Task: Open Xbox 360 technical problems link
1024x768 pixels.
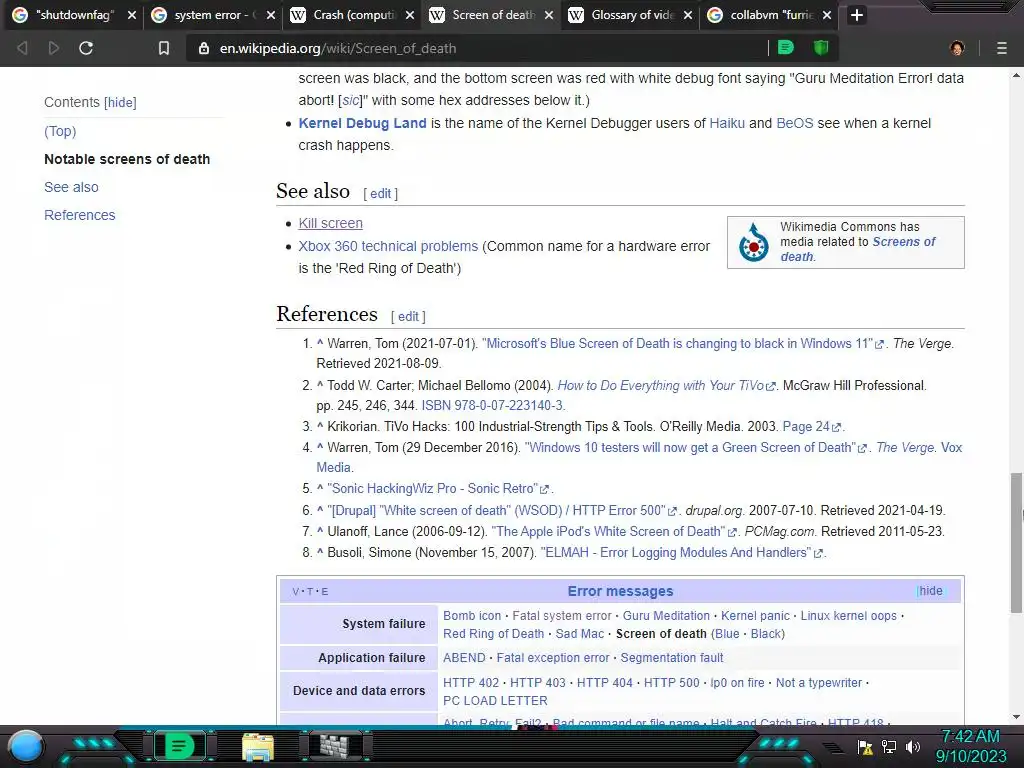Action: click(x=388, y=246)
